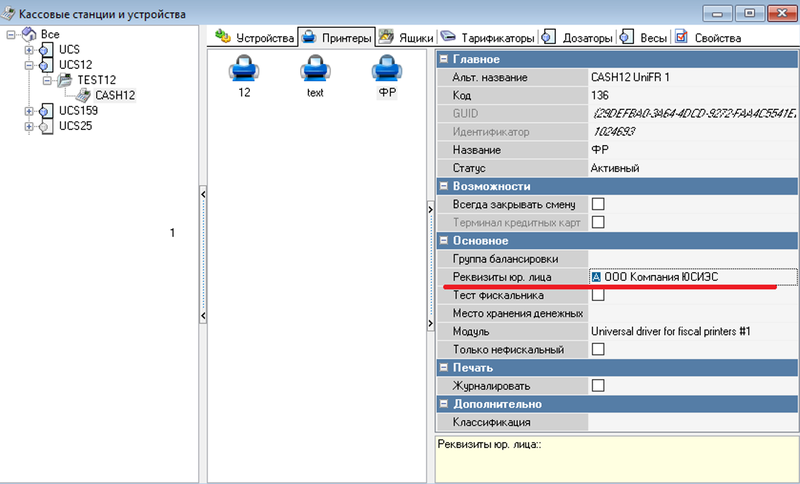Screen dimensions: 800x484
Task: Open the Ящики tab
Action: click(x=406, y=37)
